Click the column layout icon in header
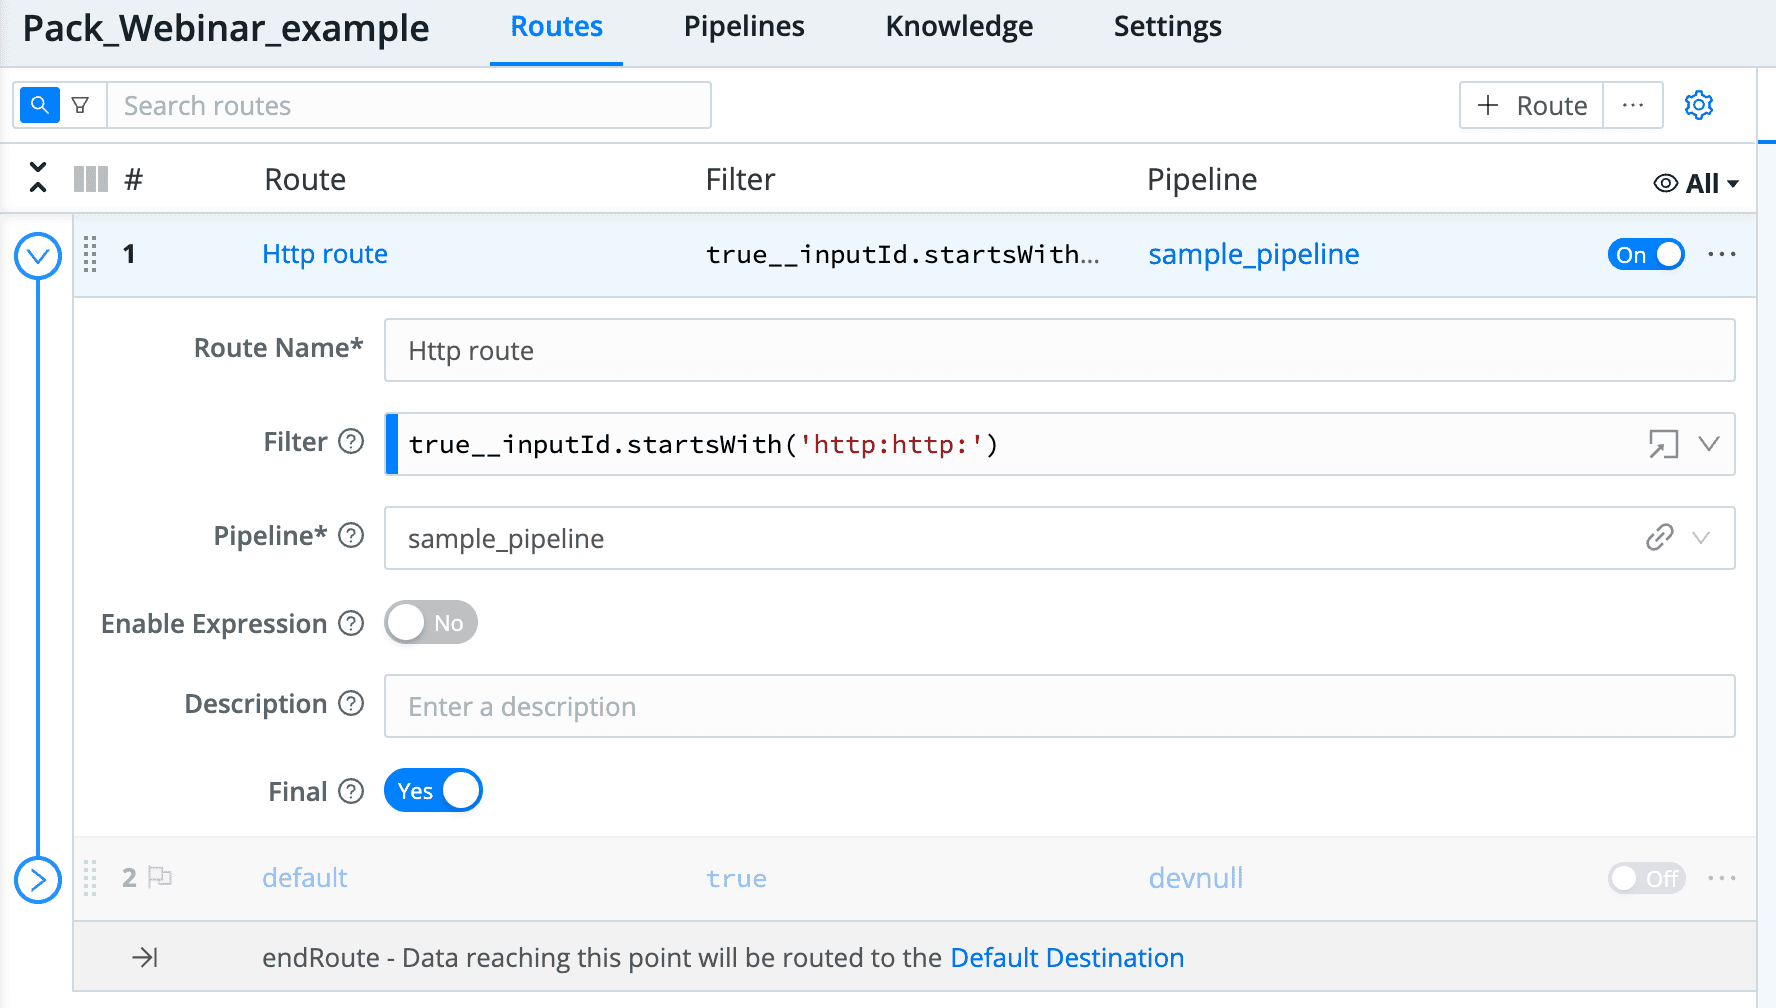Image resolution: width=1776 pixels, height=1008 pixels. coord(91,180)
